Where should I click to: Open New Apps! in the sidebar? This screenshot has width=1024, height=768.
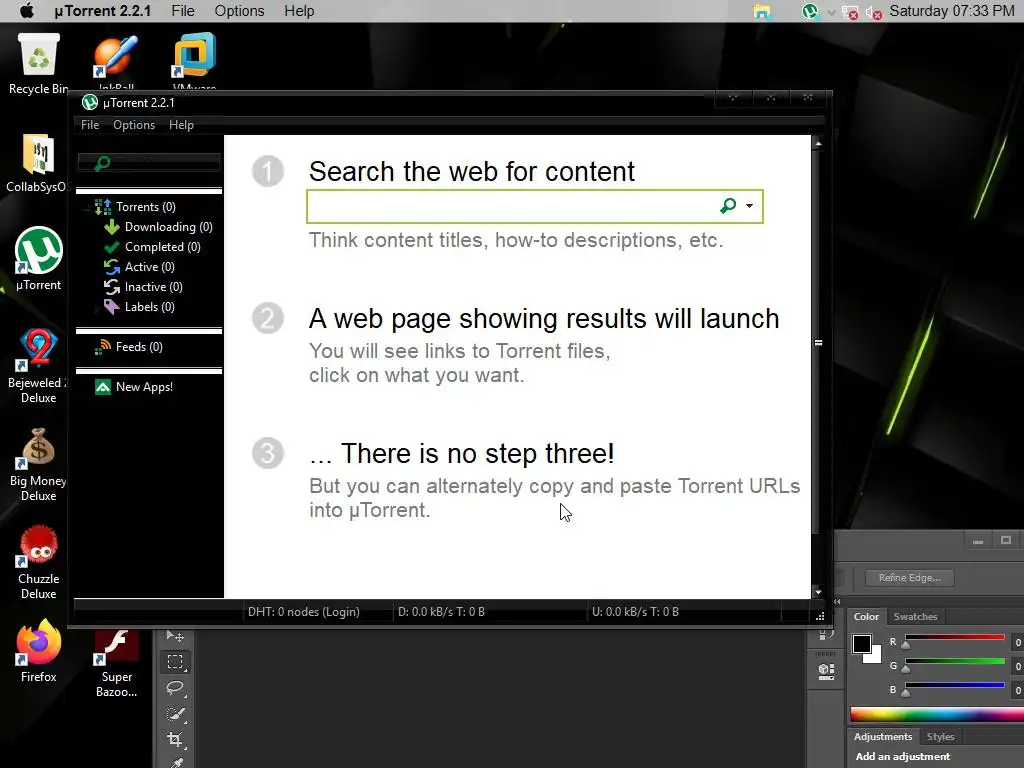134,387
